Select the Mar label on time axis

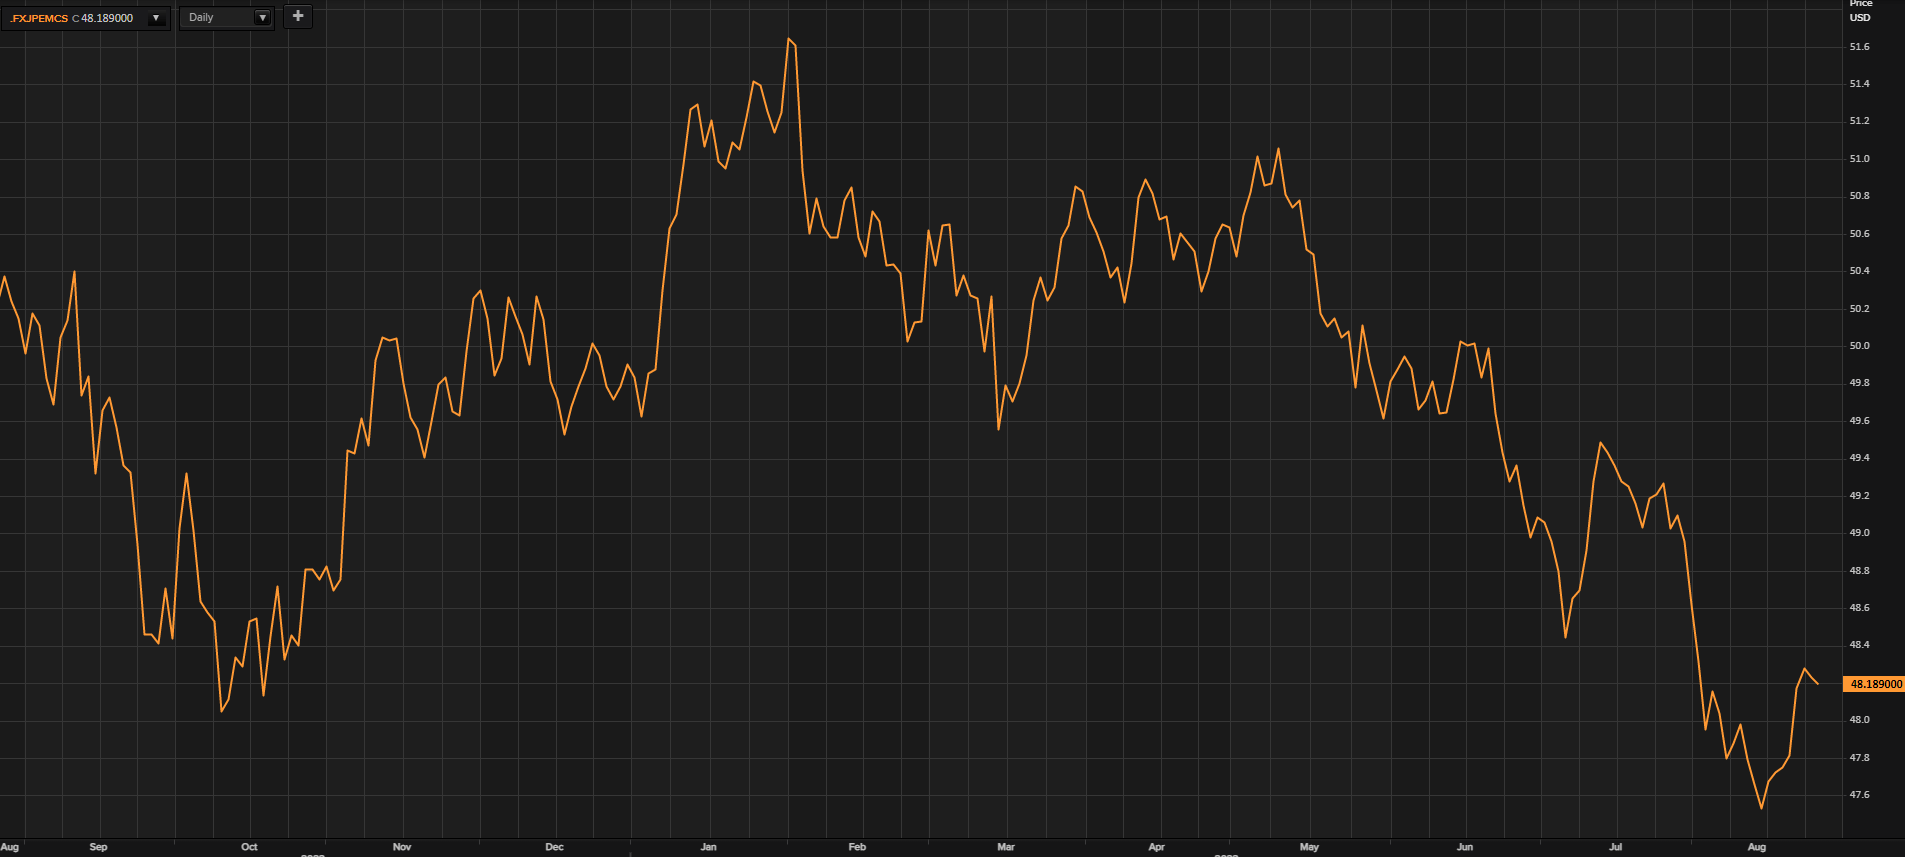coord(1006,847)
